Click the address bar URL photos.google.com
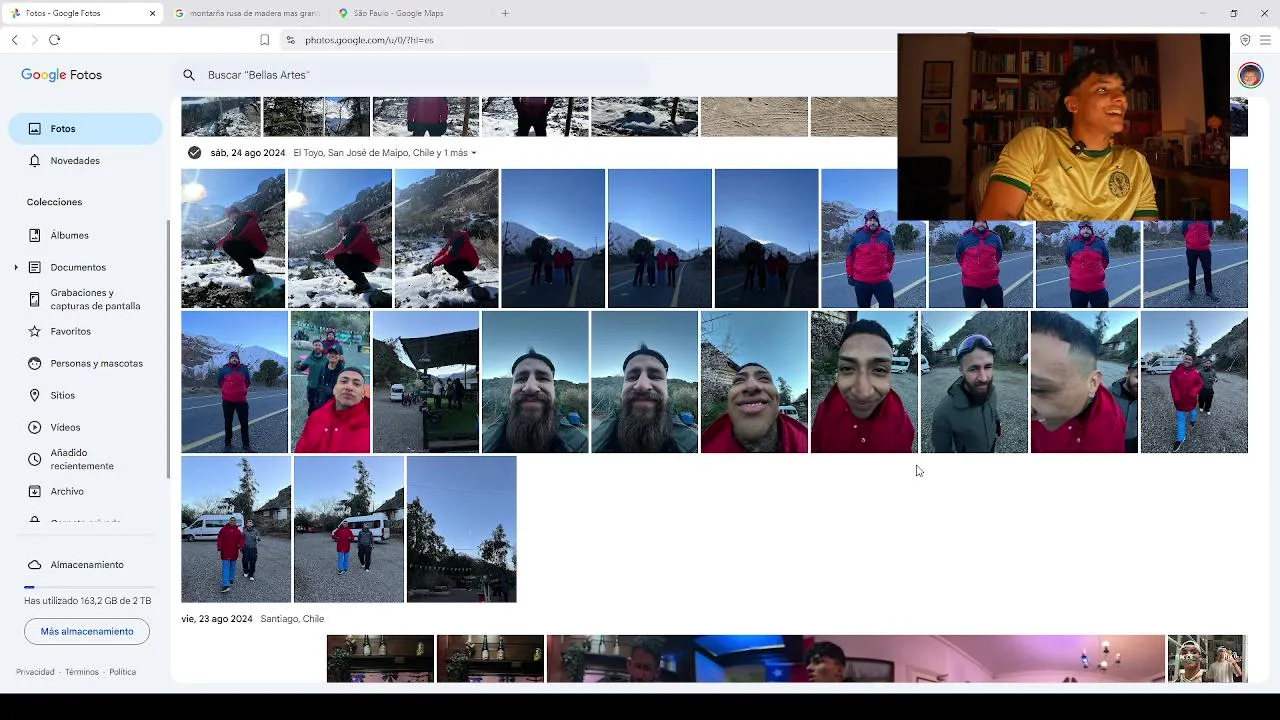 pos(369,40)
